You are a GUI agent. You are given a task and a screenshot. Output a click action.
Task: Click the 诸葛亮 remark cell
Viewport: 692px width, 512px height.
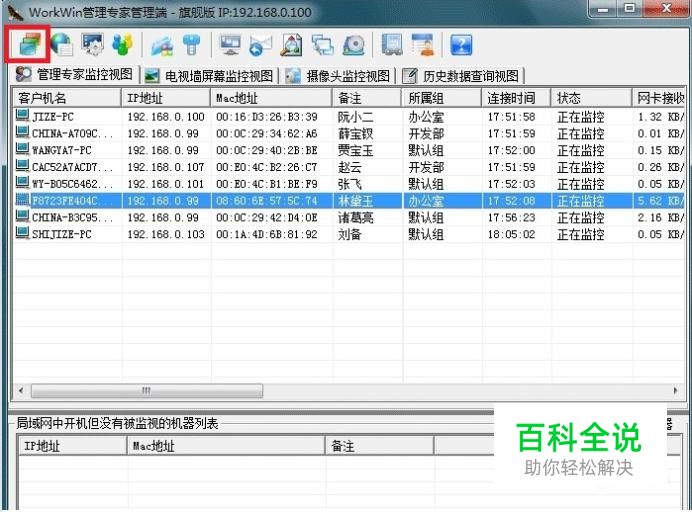[355, 218]
